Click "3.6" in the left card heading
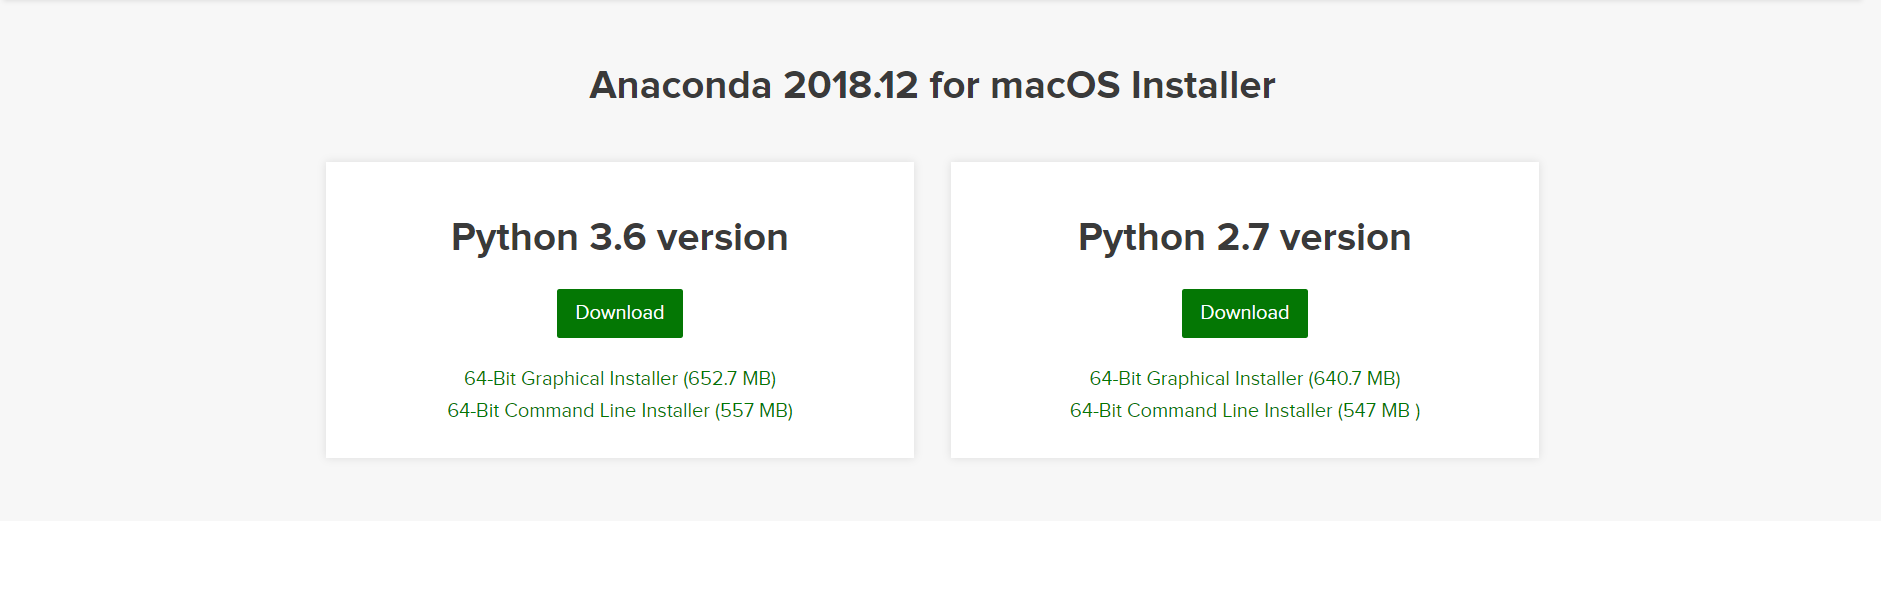 pyautogui.click(x=617, y=238)
